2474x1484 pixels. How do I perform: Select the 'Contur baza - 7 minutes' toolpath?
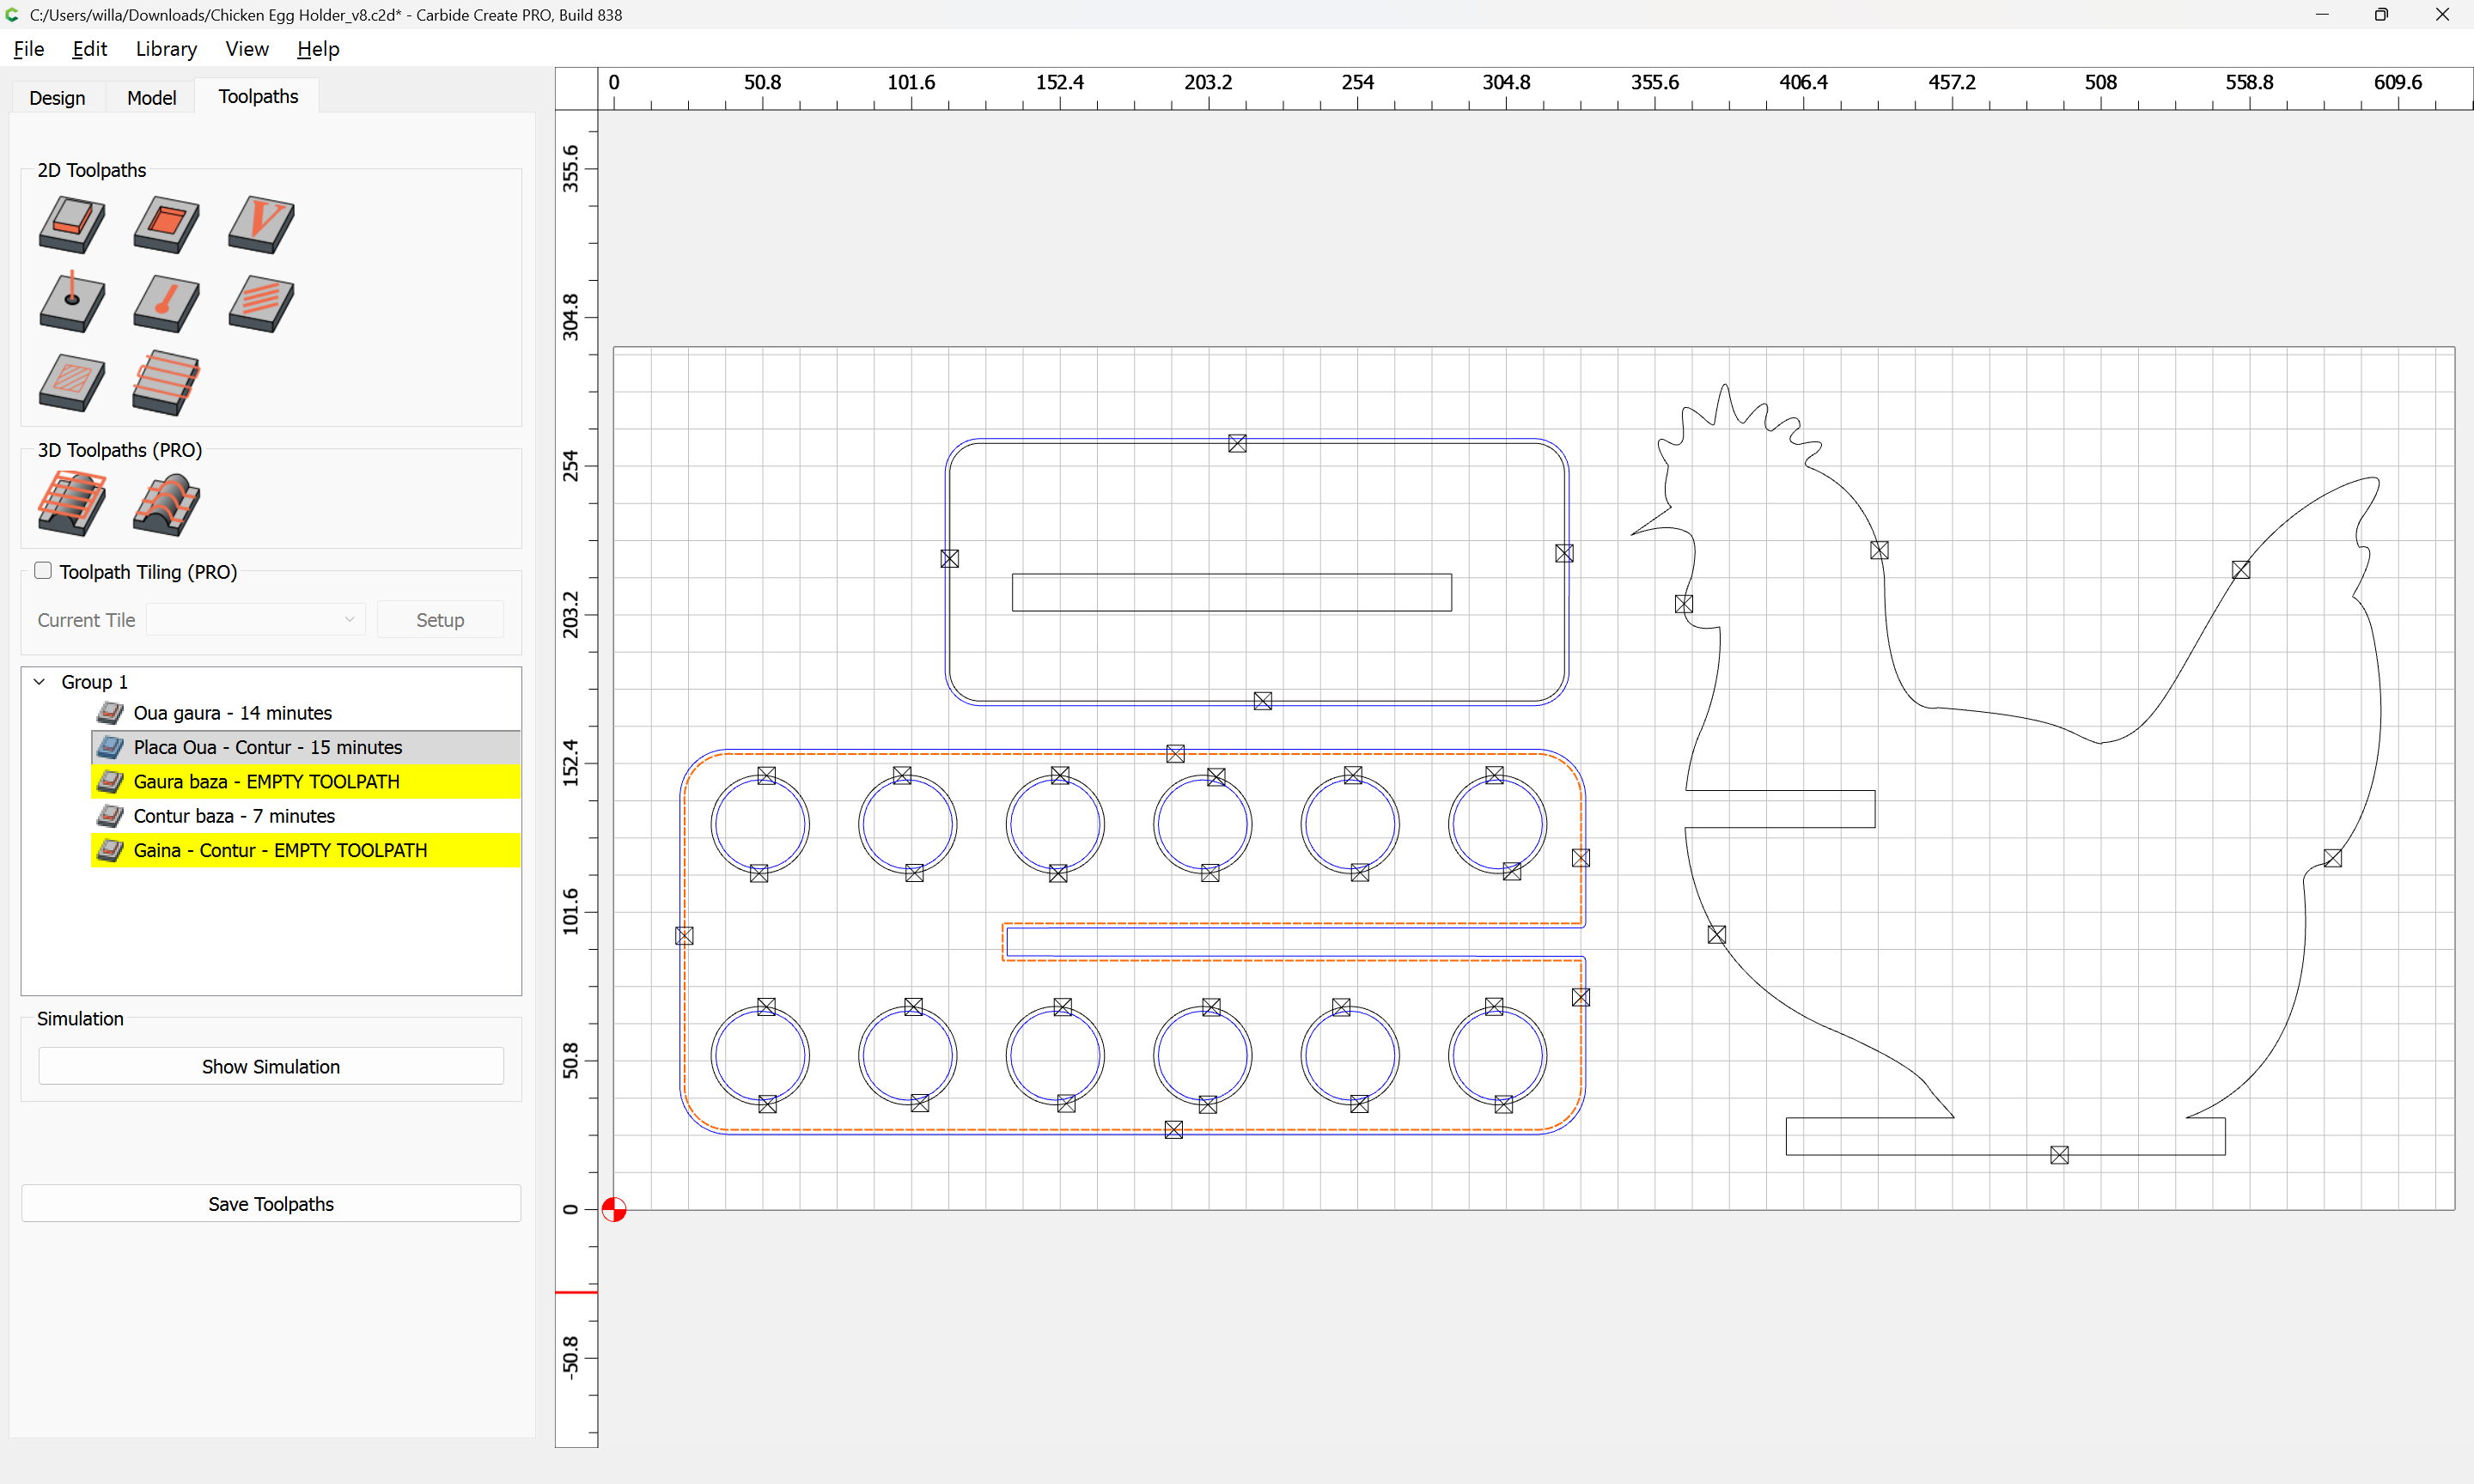pos(234,816)
